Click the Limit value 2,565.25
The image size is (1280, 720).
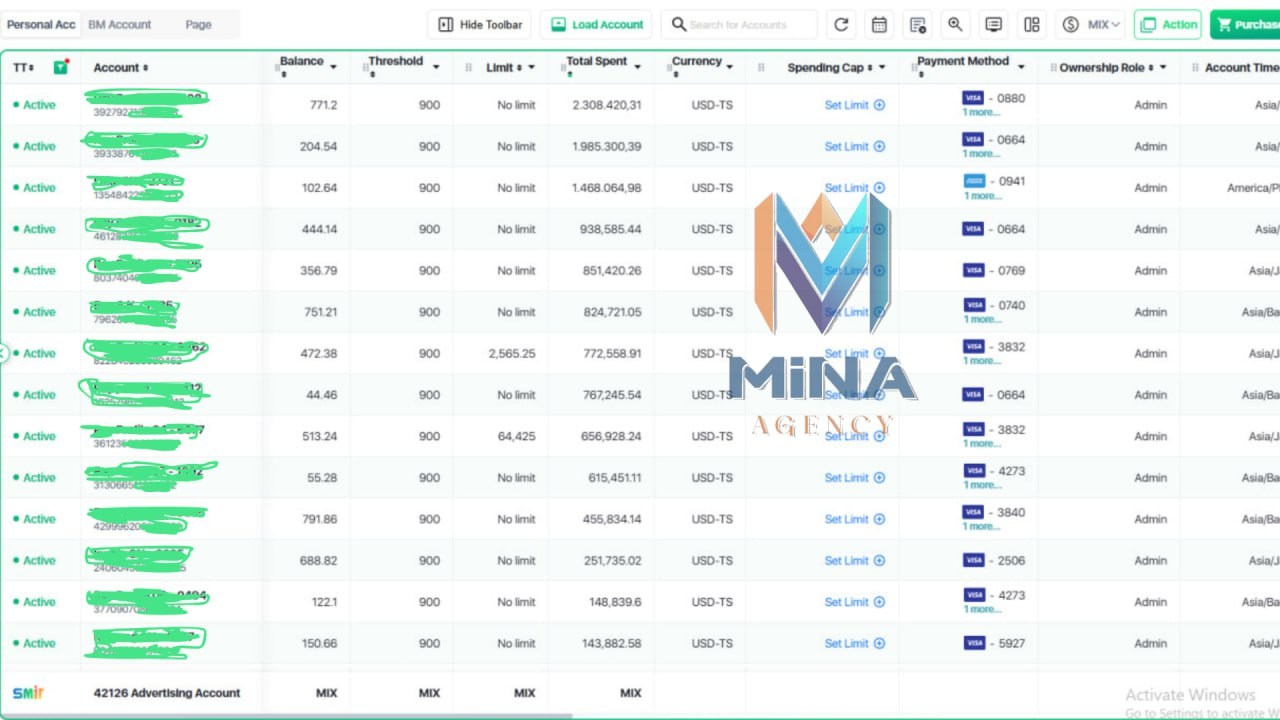coord(512,353)
